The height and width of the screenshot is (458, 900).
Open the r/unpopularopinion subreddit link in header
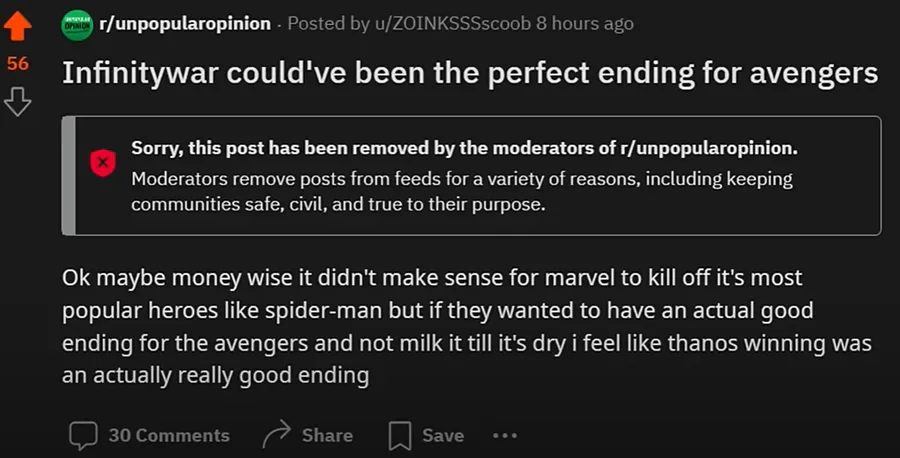(x=184, y=24)
